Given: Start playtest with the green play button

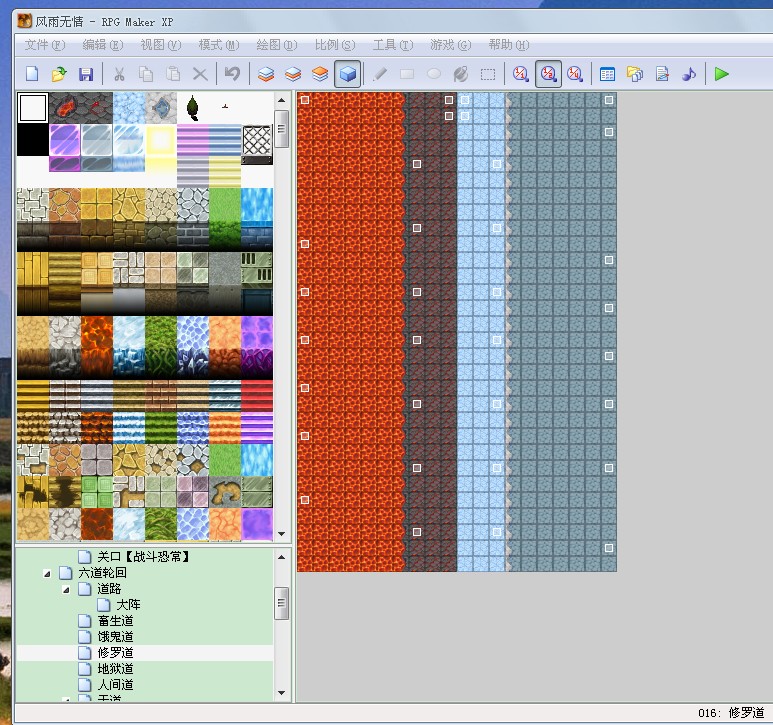Looking at the screenshot, I should click(722, 74).
